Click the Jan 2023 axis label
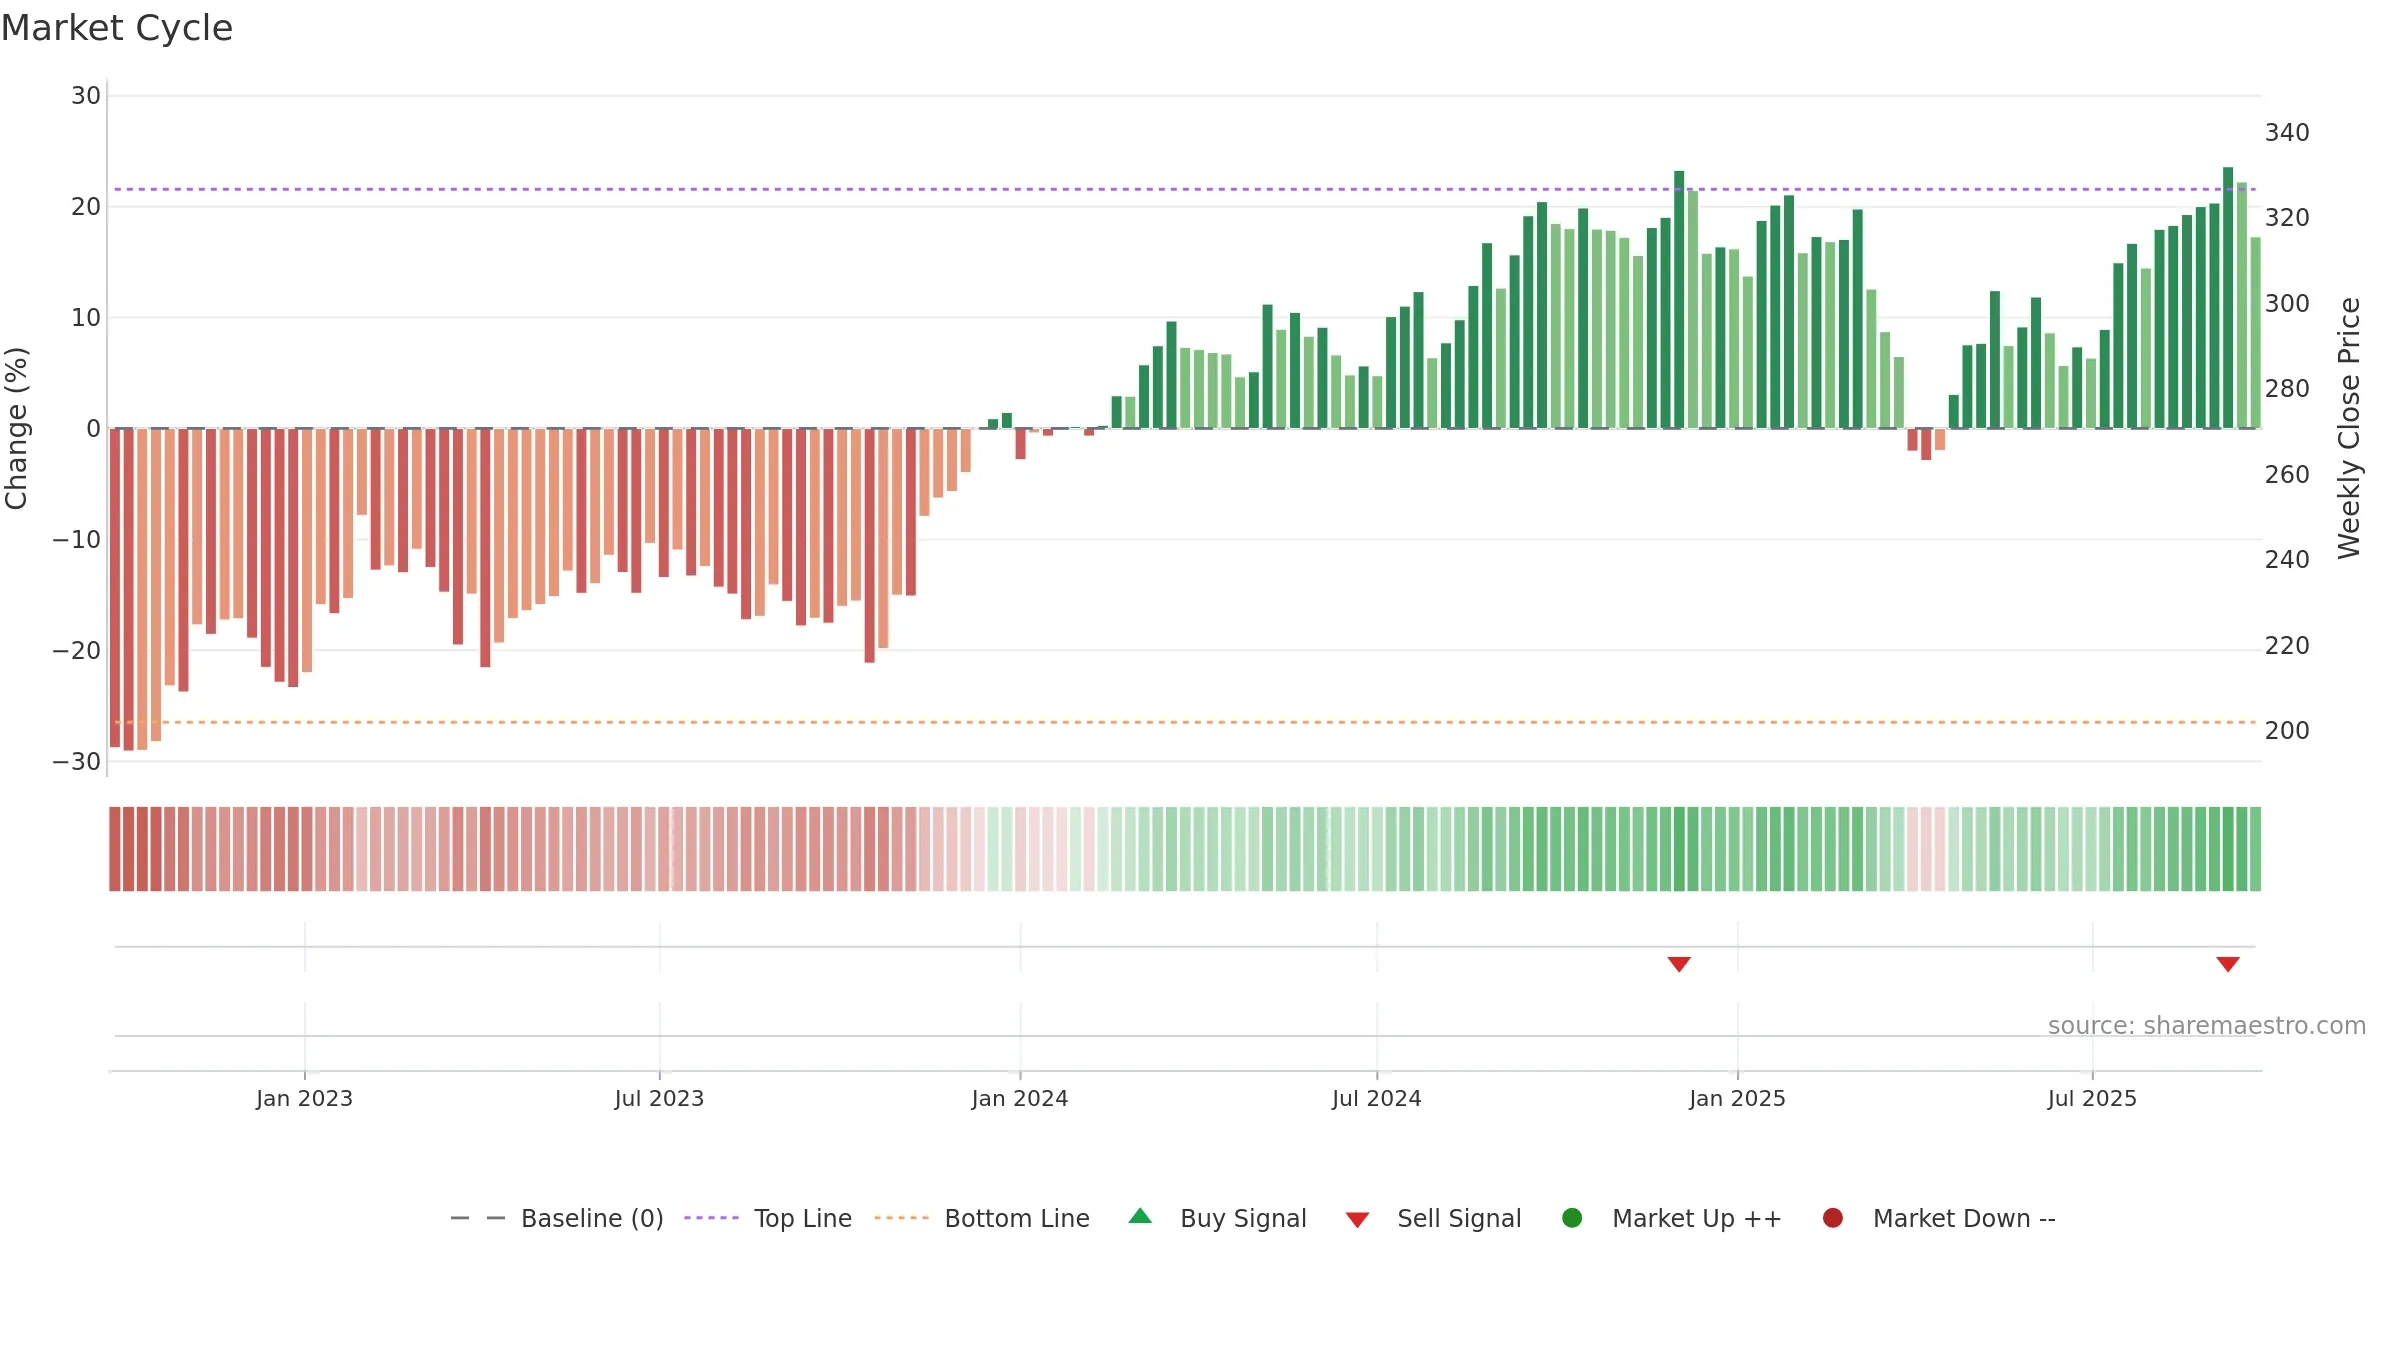 [x=304, y=1099]
